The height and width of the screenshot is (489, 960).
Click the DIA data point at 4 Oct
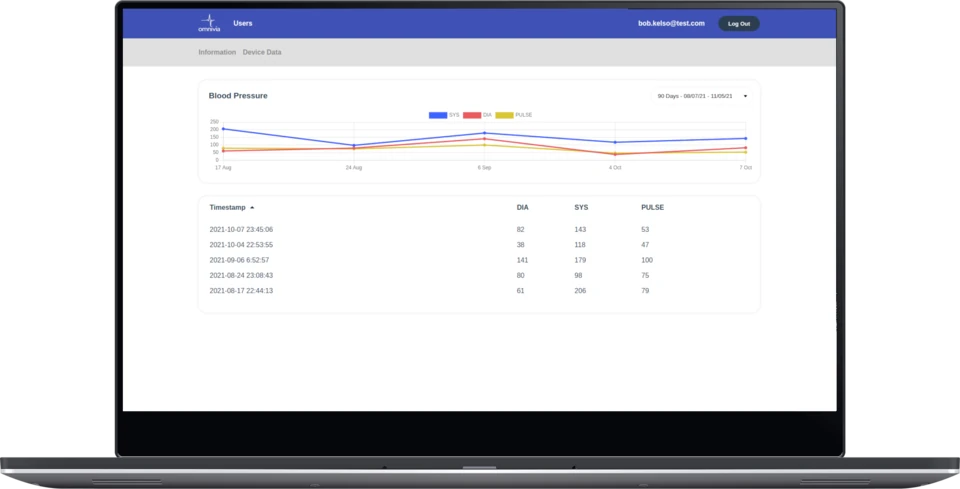(615, 154)
